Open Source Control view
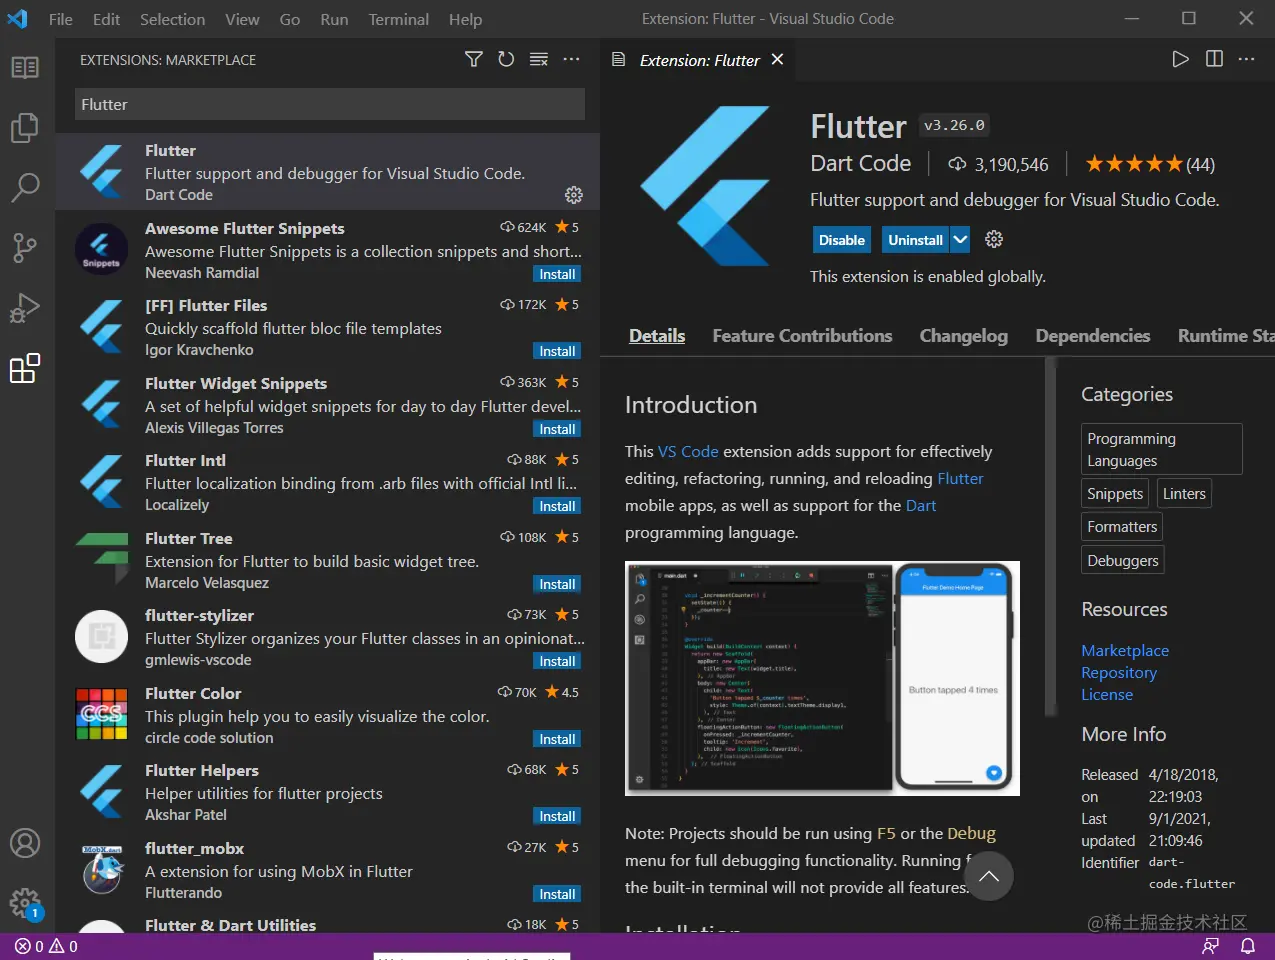This screenshot has height=960, width=1275. click(25, 247)
